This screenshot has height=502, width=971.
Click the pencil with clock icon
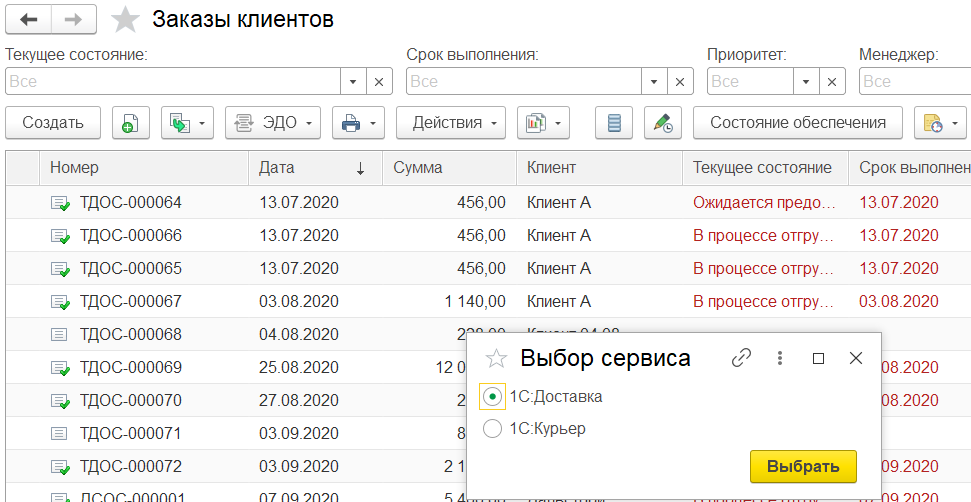663,123
